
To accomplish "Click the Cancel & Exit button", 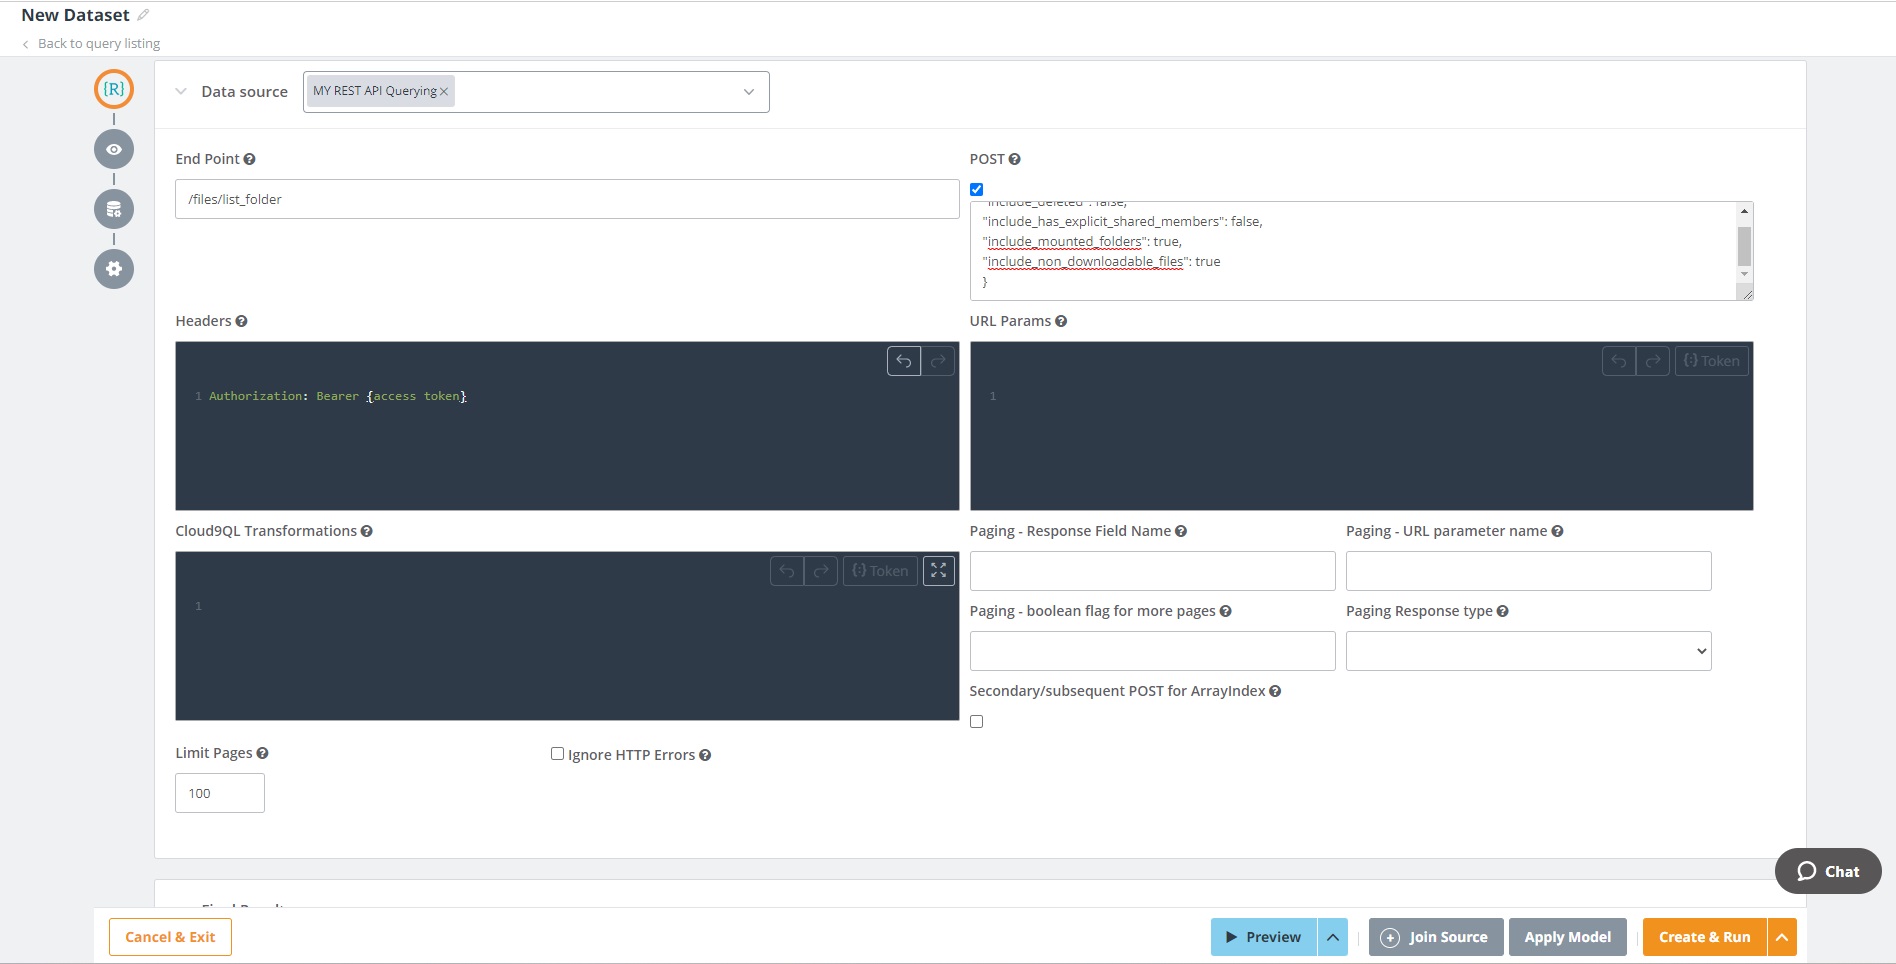I will [170, 937].
